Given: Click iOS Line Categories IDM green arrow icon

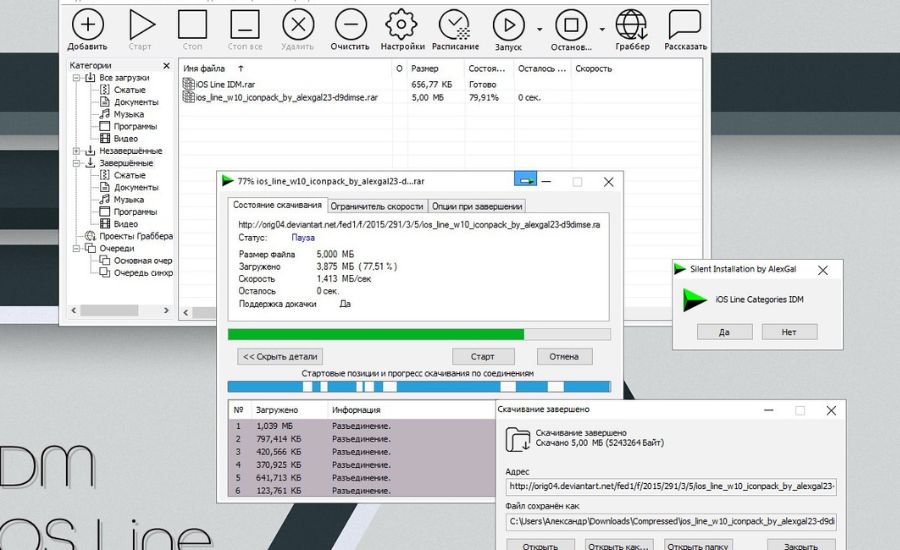Looking at the screenshot, I should (x=694, y=300).
